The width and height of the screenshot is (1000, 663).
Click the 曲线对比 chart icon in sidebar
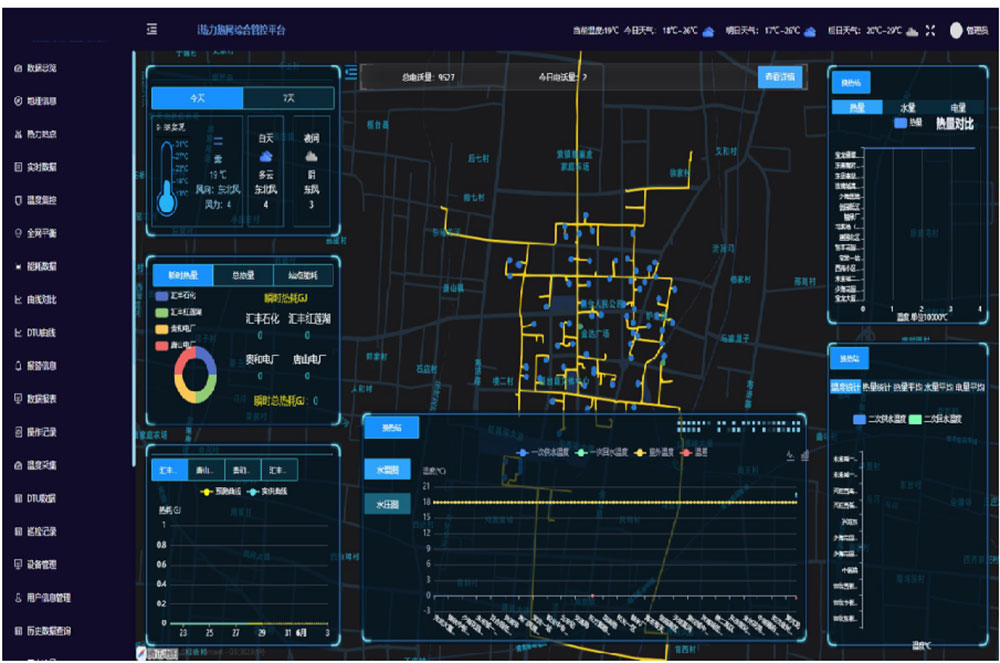pos(18,300)
